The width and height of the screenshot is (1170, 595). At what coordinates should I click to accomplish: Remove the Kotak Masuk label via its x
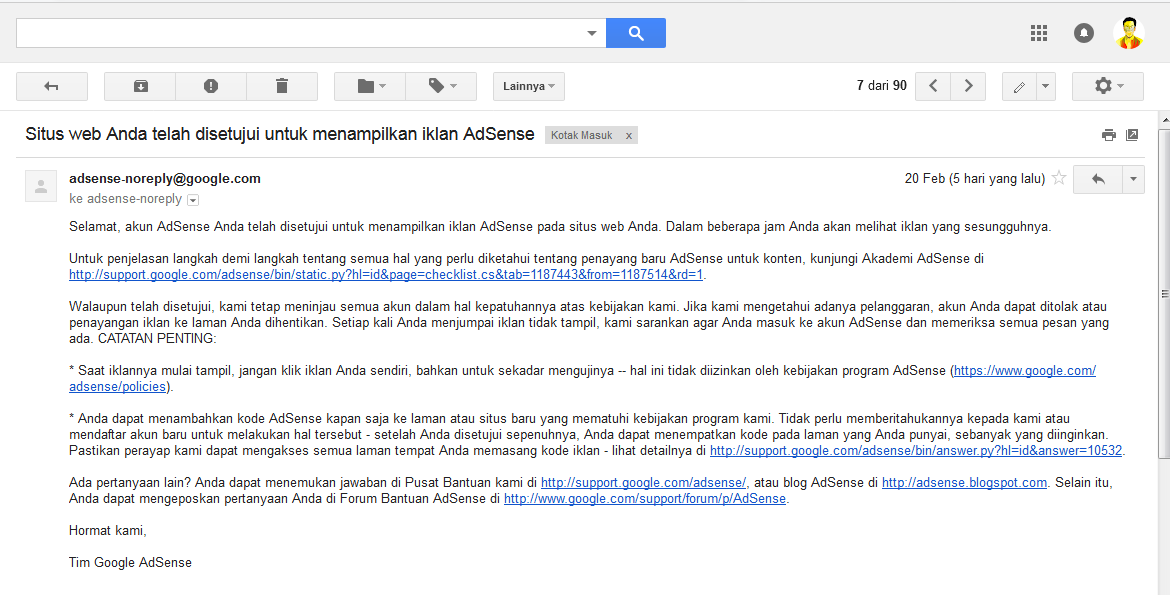coord(629,134)
